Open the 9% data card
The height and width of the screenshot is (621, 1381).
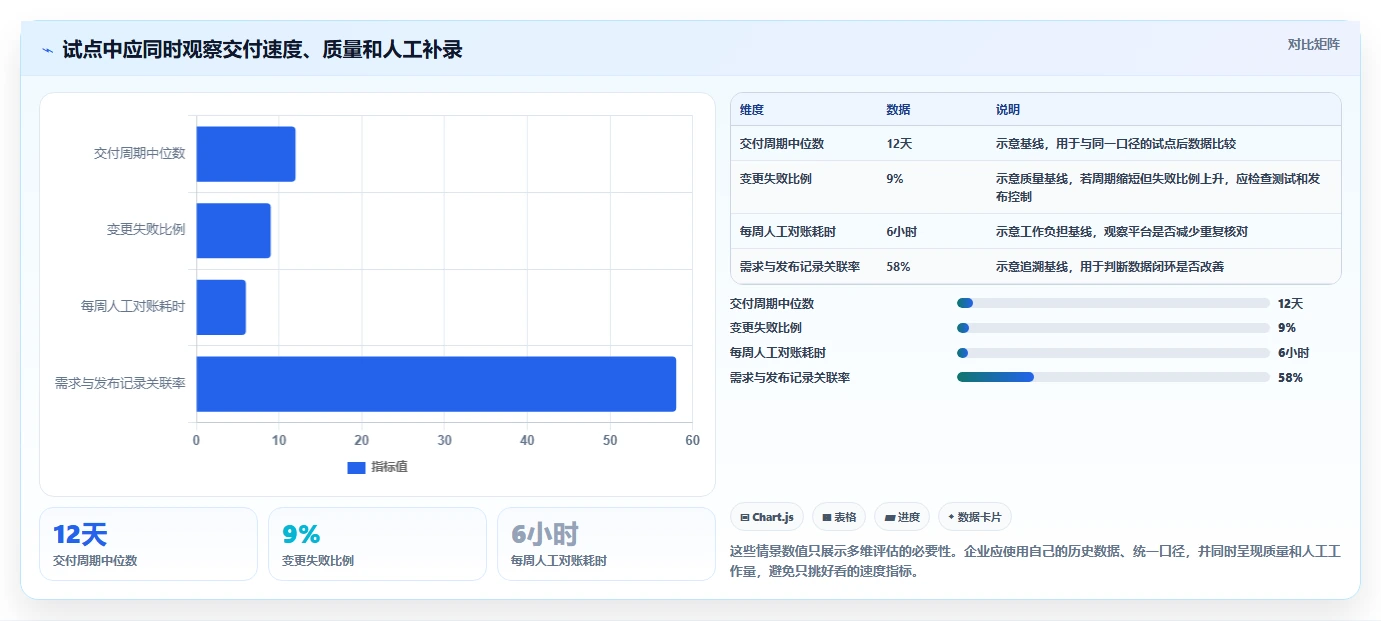tap(377, 544)
